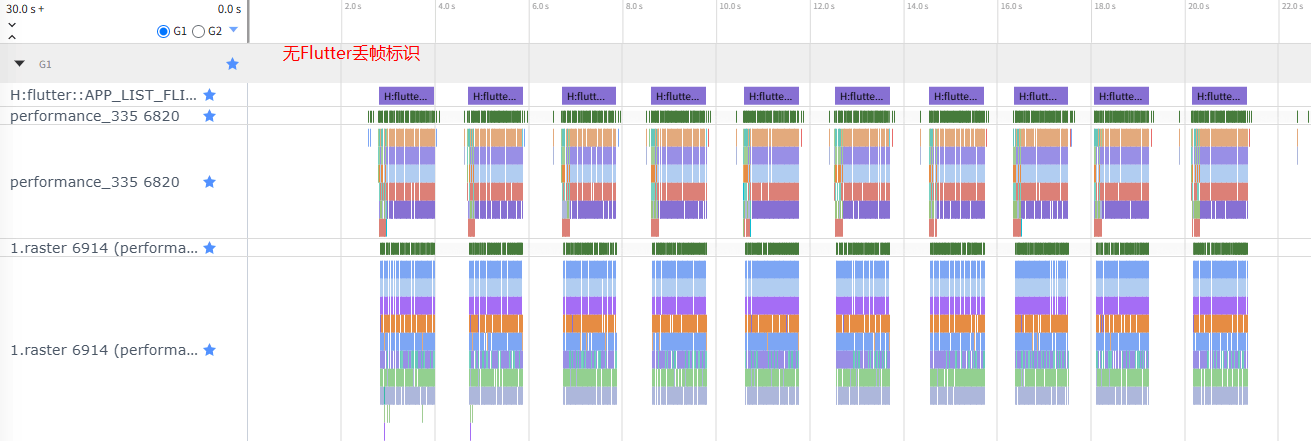Star the tall performance_335 6820 slices row
Screen dimensions: 1311x441
[209, 182]
